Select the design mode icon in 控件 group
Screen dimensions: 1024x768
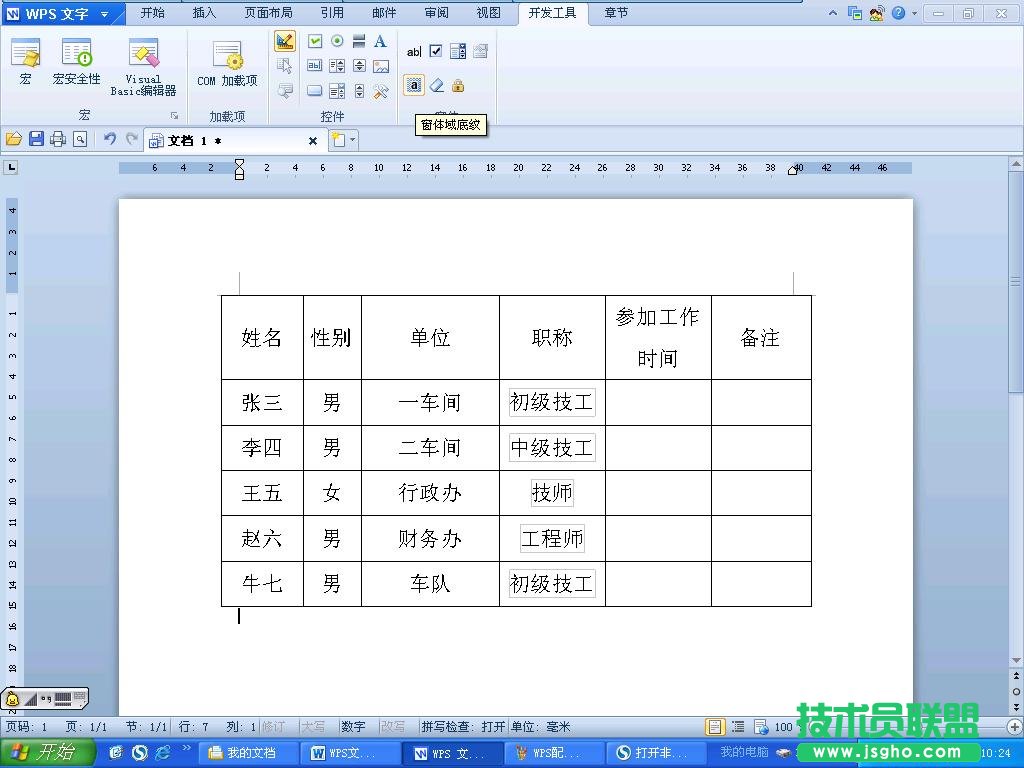[284, 41]
